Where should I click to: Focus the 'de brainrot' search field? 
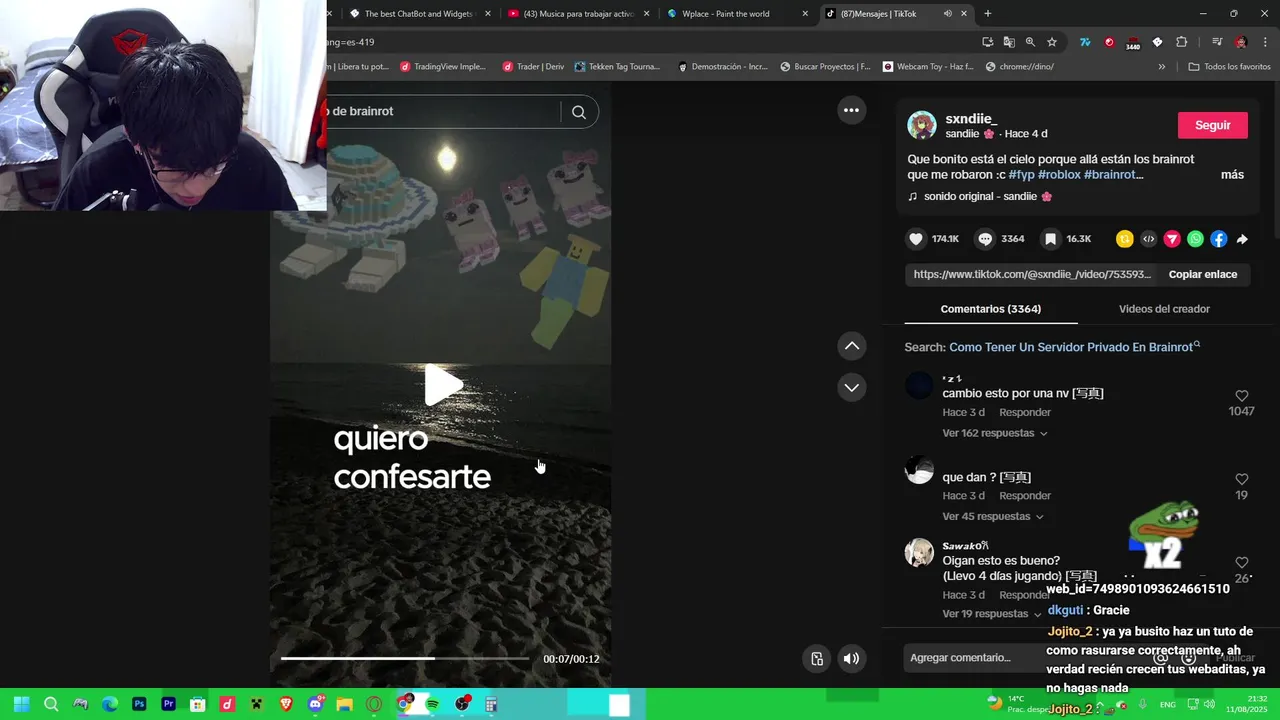coord(443,111)
